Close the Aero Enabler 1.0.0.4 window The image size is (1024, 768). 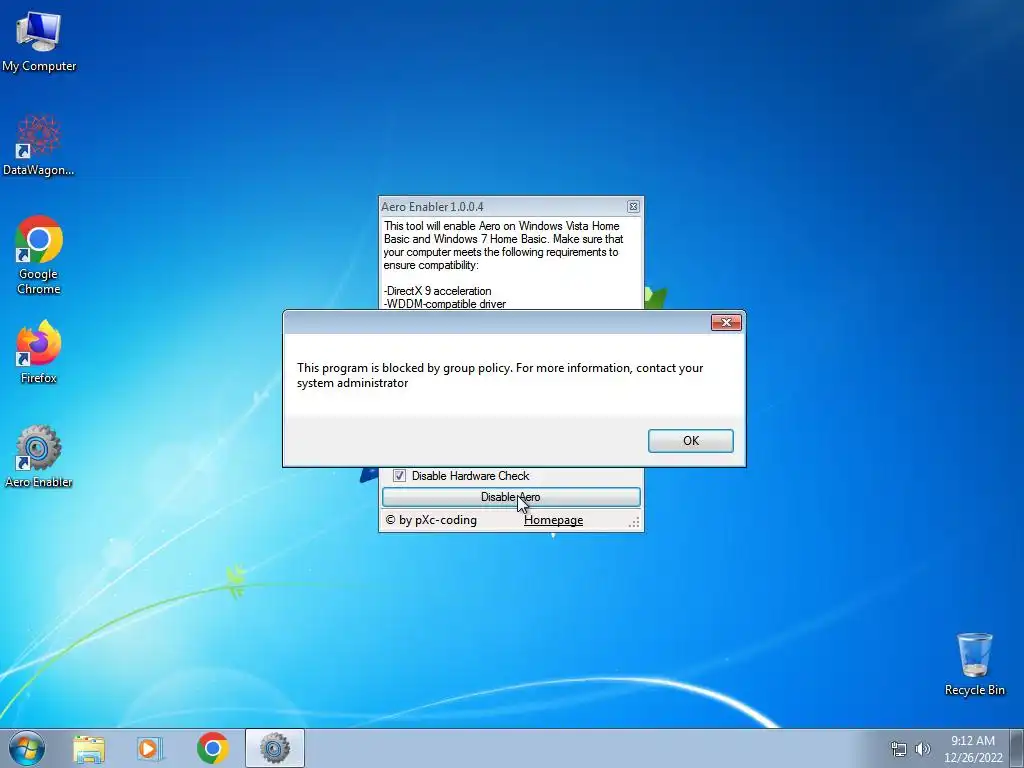pyautogui.click(x=633, y=206)
